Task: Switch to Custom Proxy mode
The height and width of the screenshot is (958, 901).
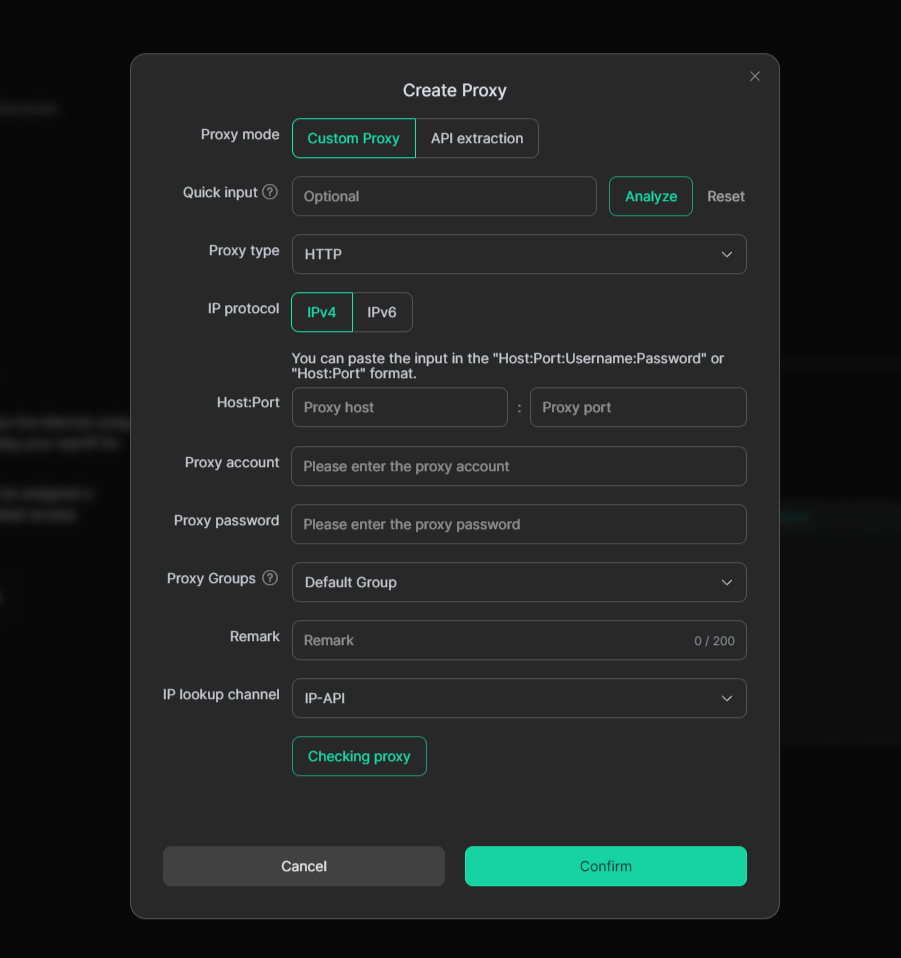Action: click(353, 138)
